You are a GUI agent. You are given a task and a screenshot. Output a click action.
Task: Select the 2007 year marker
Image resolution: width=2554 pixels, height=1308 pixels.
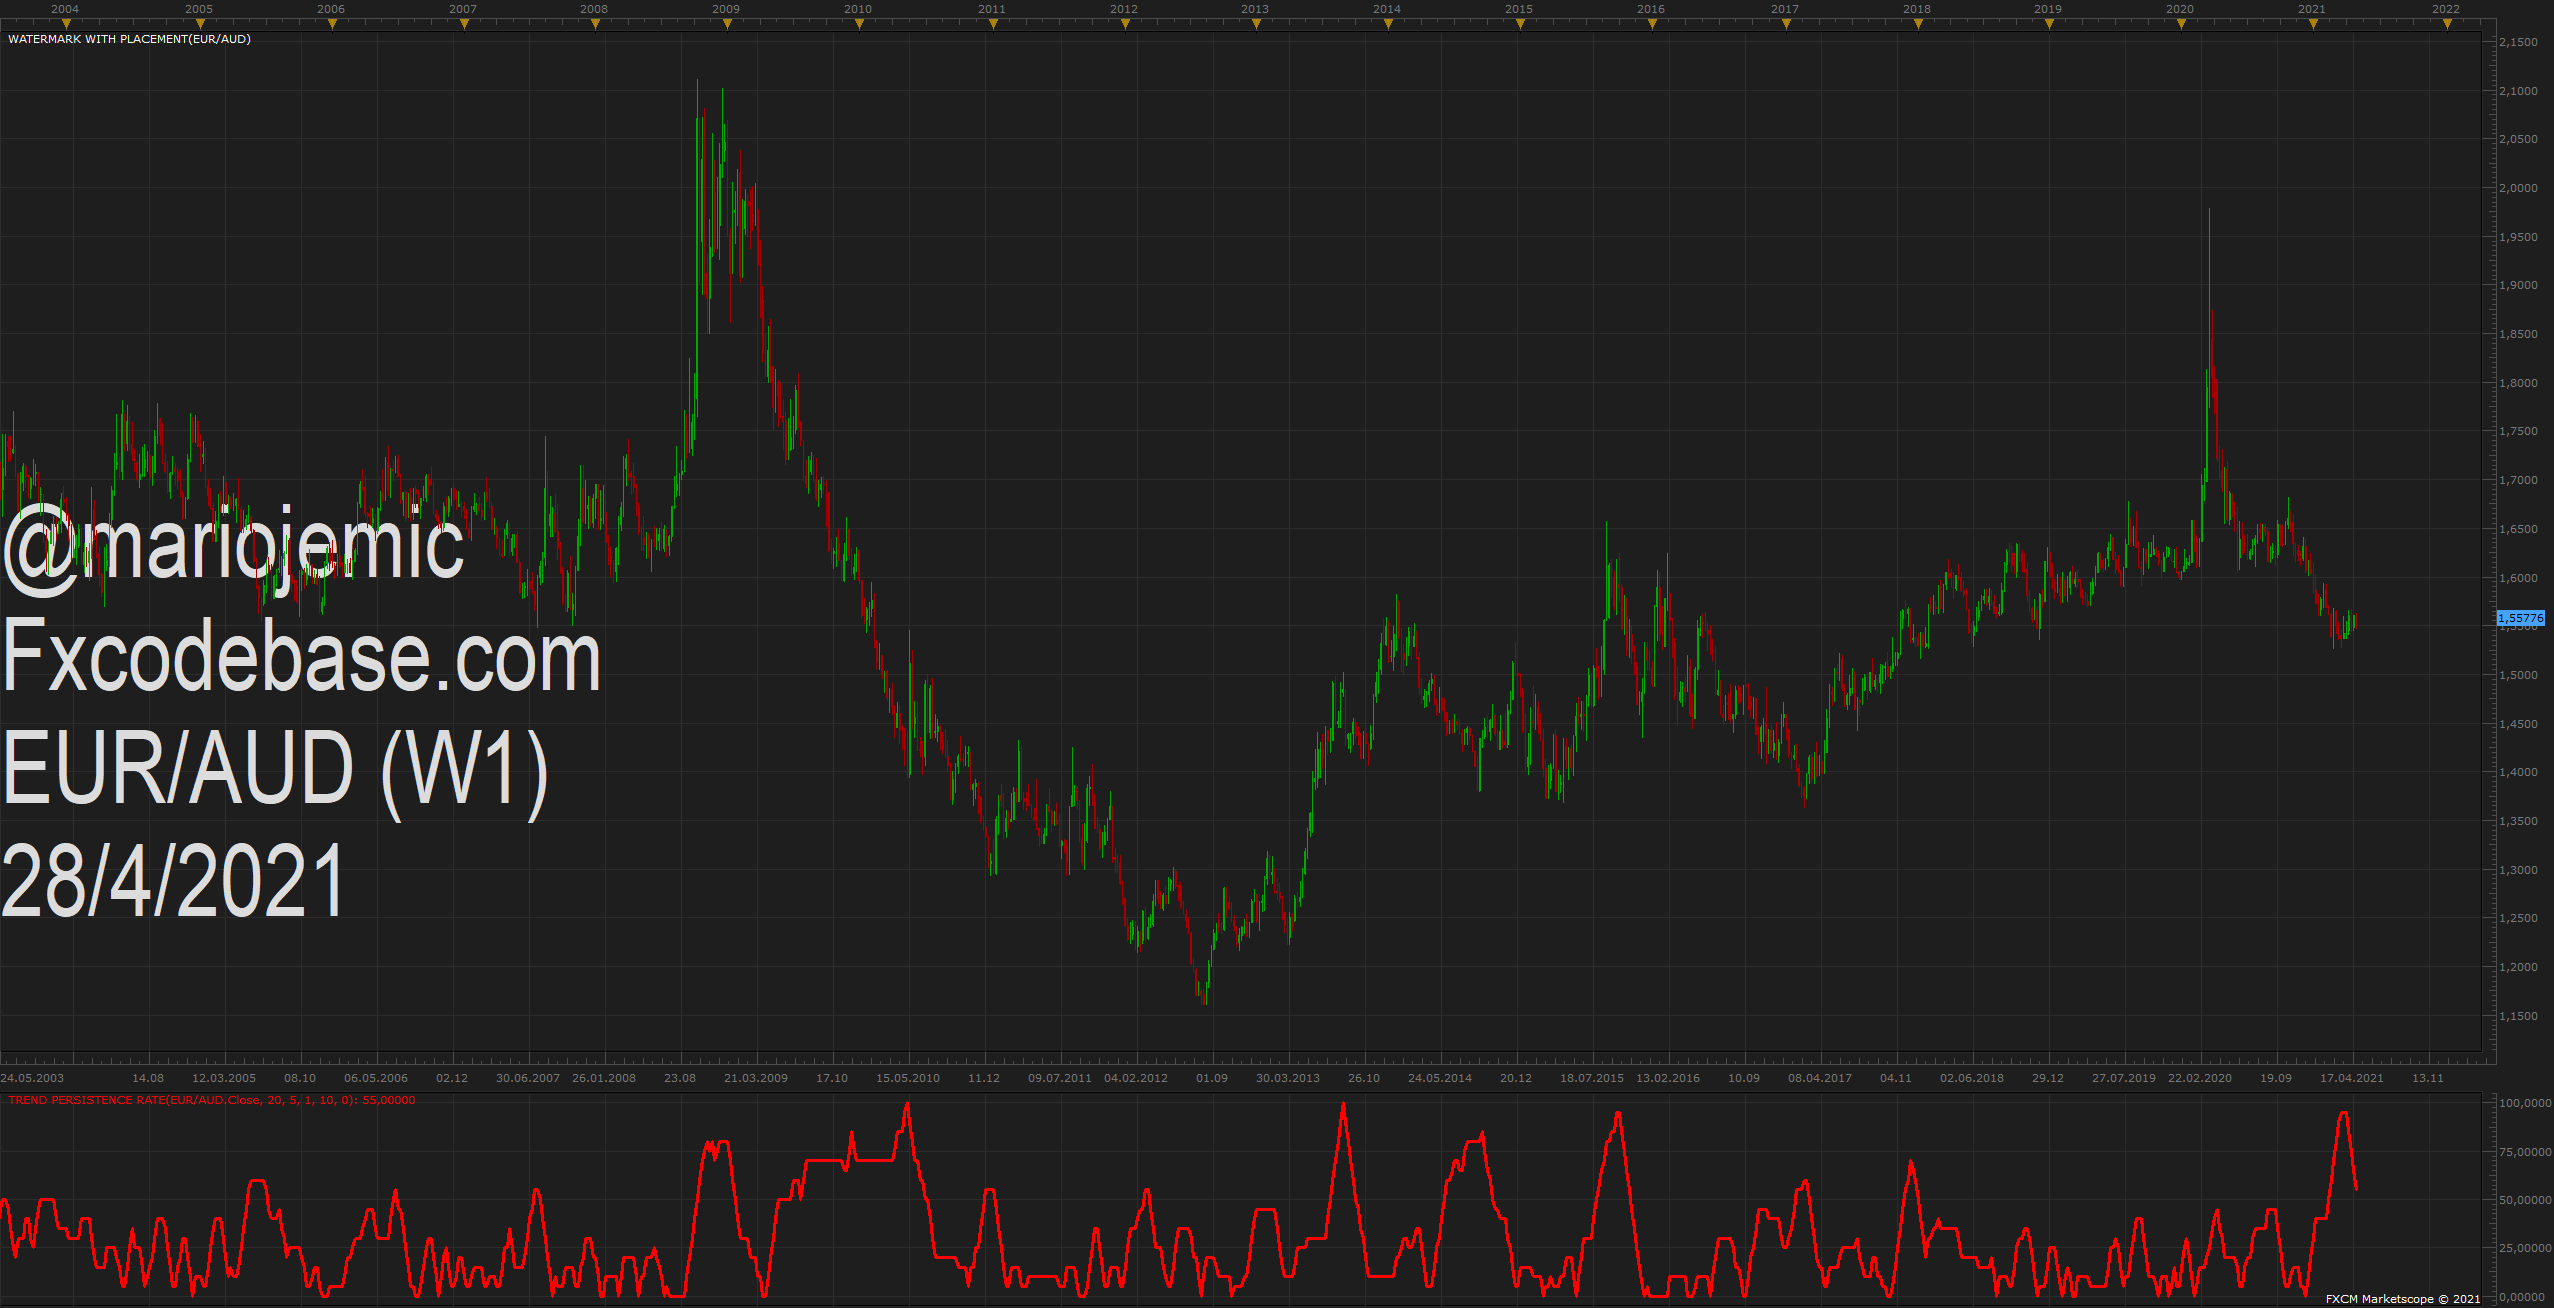pos(463,9)
